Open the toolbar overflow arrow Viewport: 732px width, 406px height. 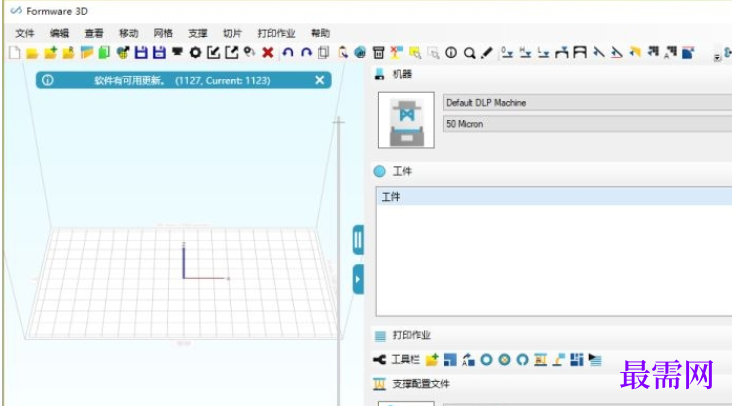[717, 57]
